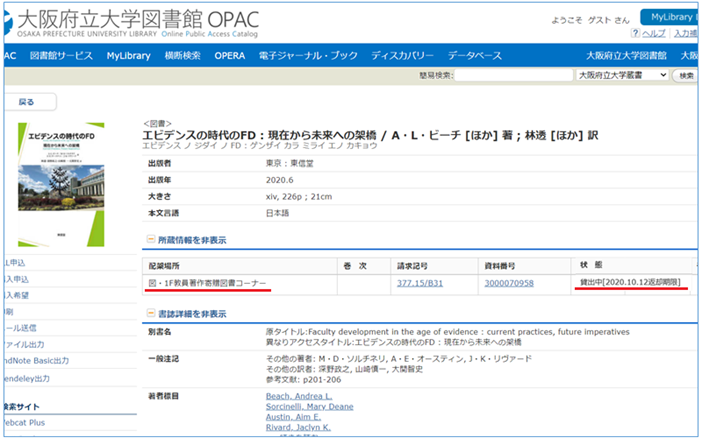
Task: Click the book cover thumbnail image
Action: [x=61, y=185]
